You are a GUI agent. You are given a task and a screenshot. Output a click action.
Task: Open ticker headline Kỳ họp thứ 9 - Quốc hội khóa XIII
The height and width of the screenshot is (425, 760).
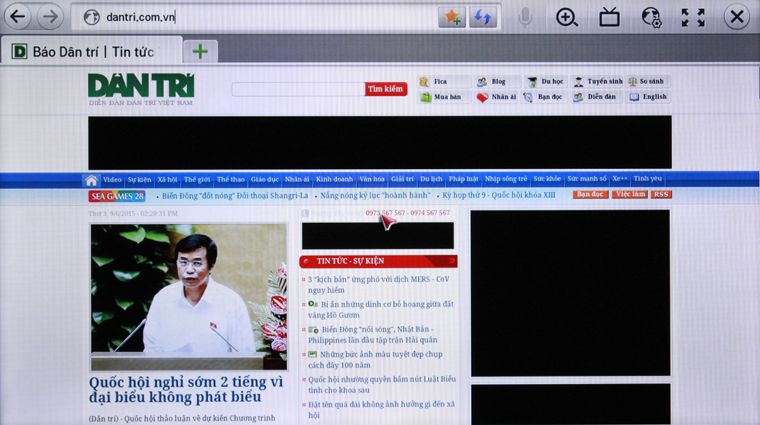499,195
